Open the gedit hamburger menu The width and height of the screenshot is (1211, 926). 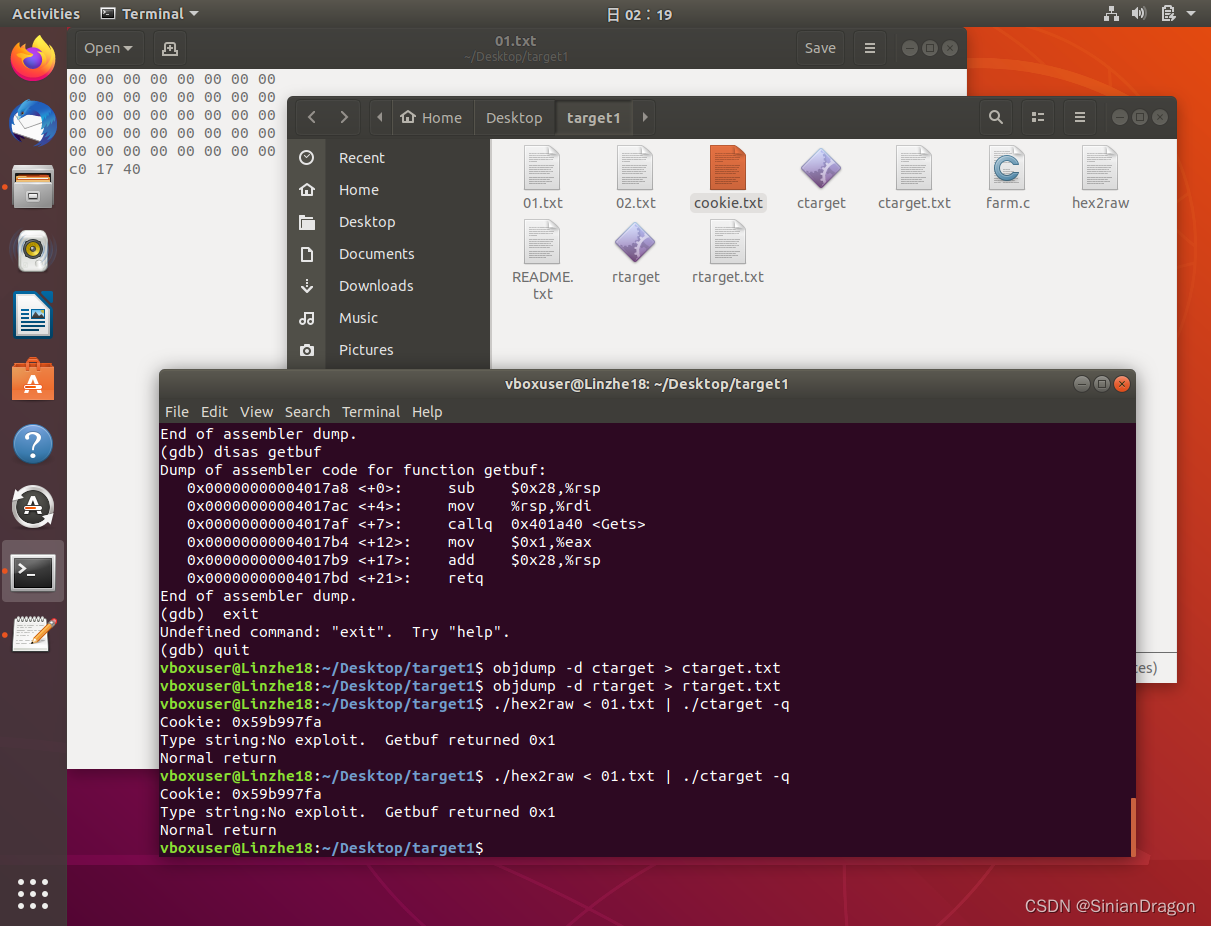[x=869, y=48]
